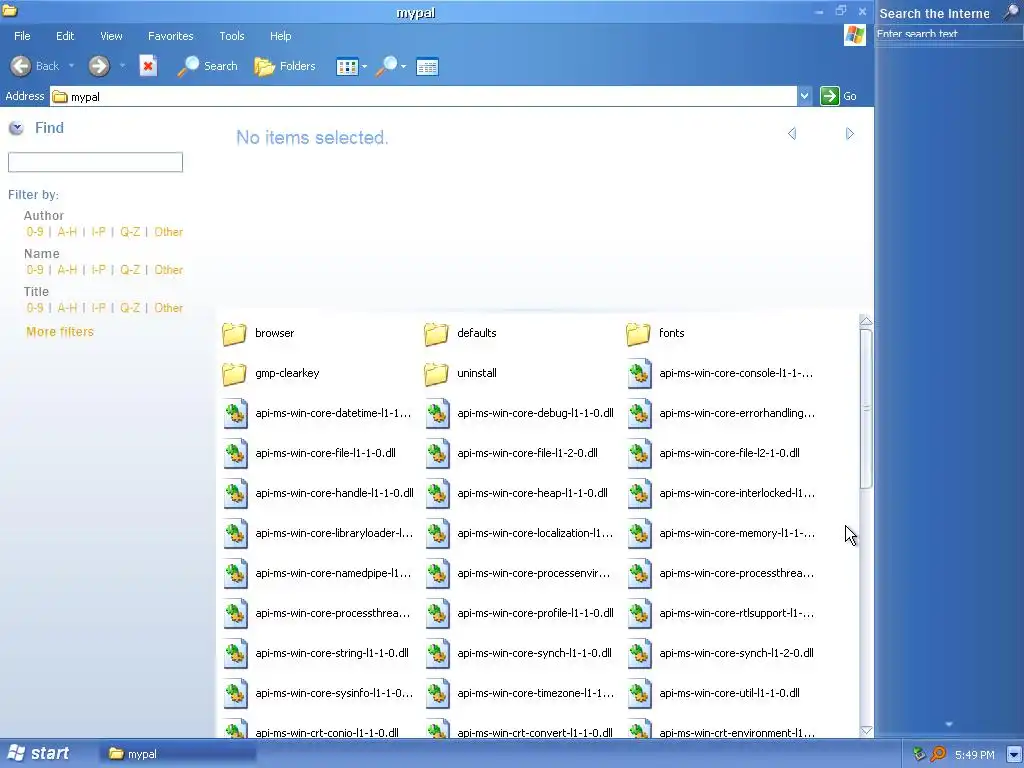Select api-ms-win-core-synch-l1-1-0.dll filename
This screenshot has width=1024, height=768.
pyautogui.click(x=534, y=653)
